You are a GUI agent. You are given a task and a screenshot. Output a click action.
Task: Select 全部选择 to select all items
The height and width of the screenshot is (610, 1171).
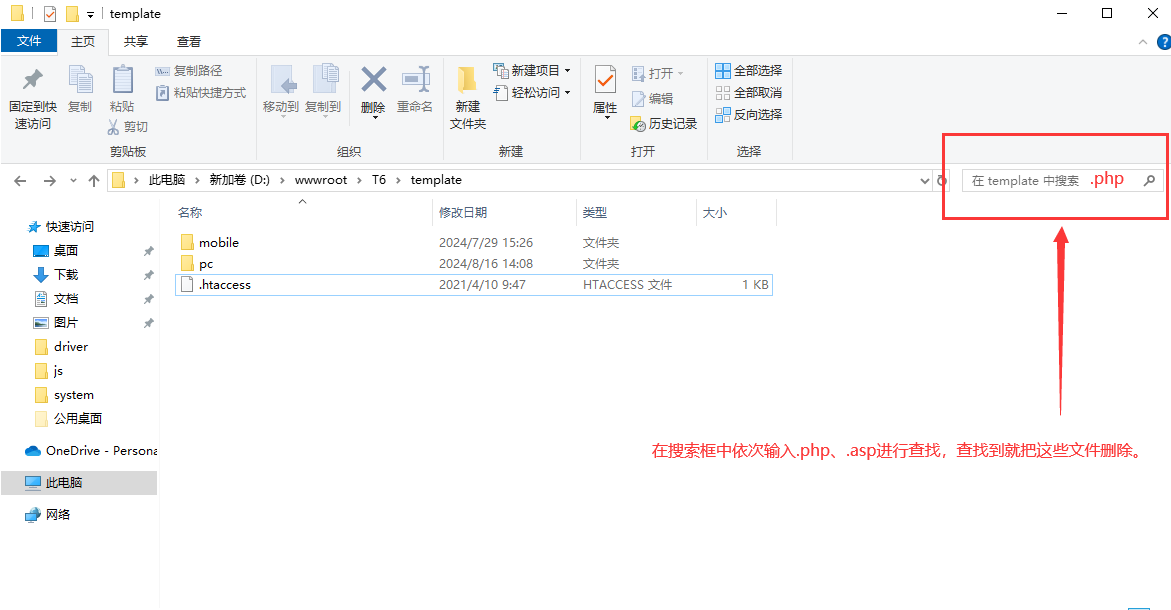[x=748, y=70]
